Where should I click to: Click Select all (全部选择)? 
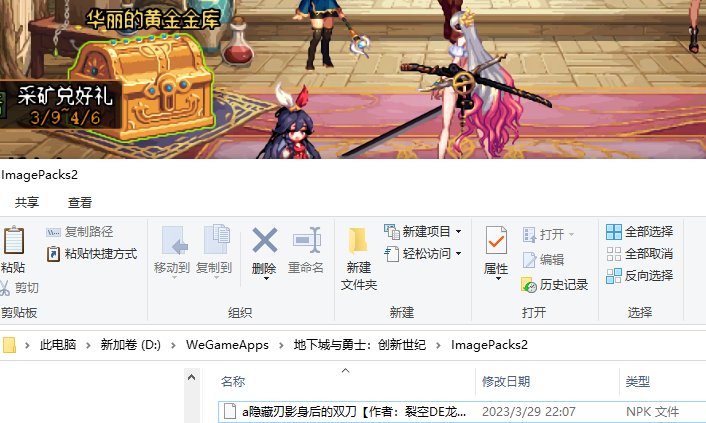[639, 232]
